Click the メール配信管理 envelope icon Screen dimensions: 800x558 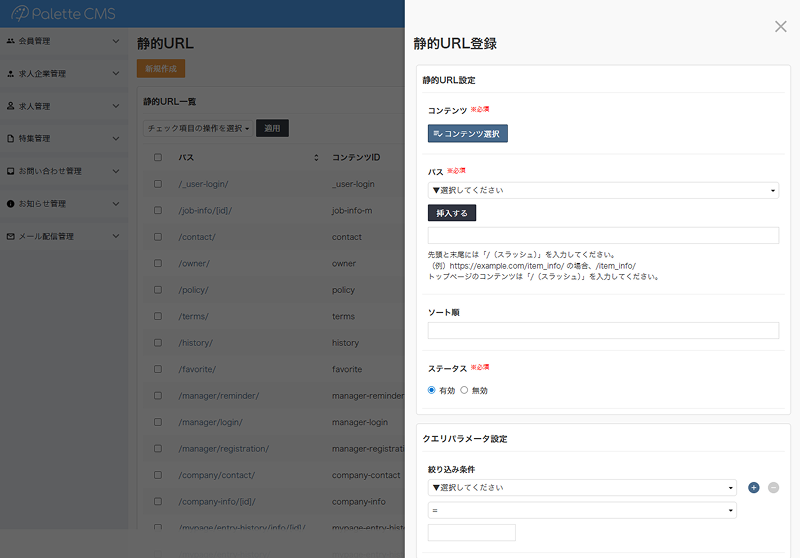10,236
